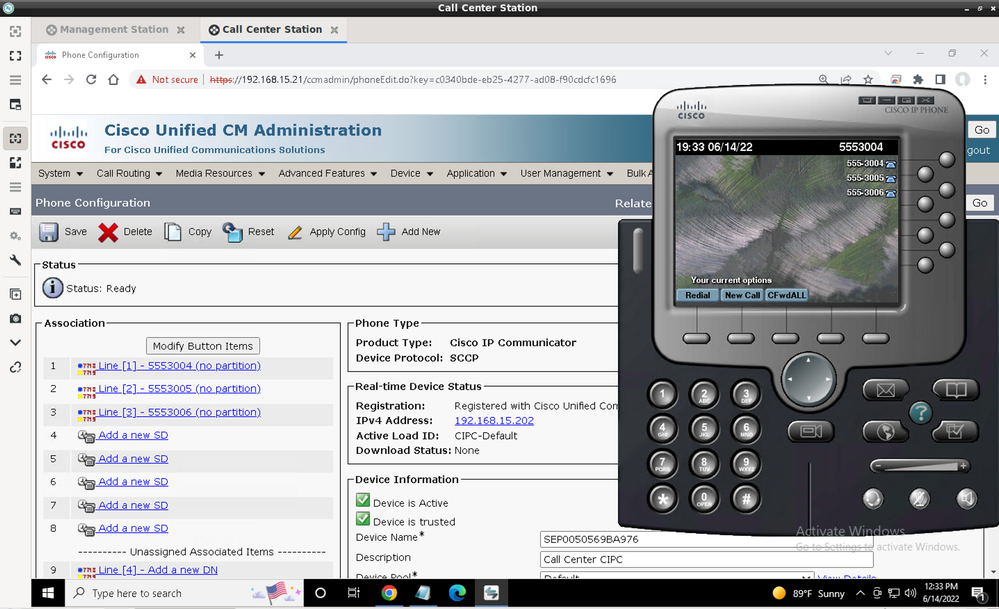Open the Advanced Features menu dropdown

tap(327, 173)
